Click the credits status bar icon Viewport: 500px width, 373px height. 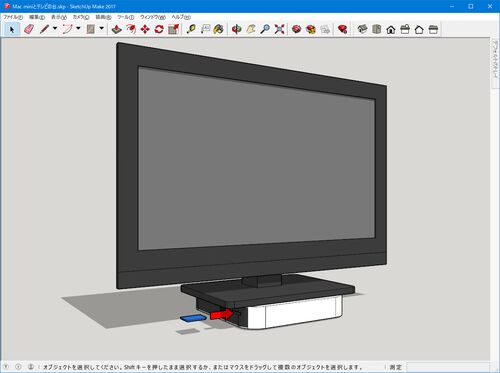(x=18, y=367)
